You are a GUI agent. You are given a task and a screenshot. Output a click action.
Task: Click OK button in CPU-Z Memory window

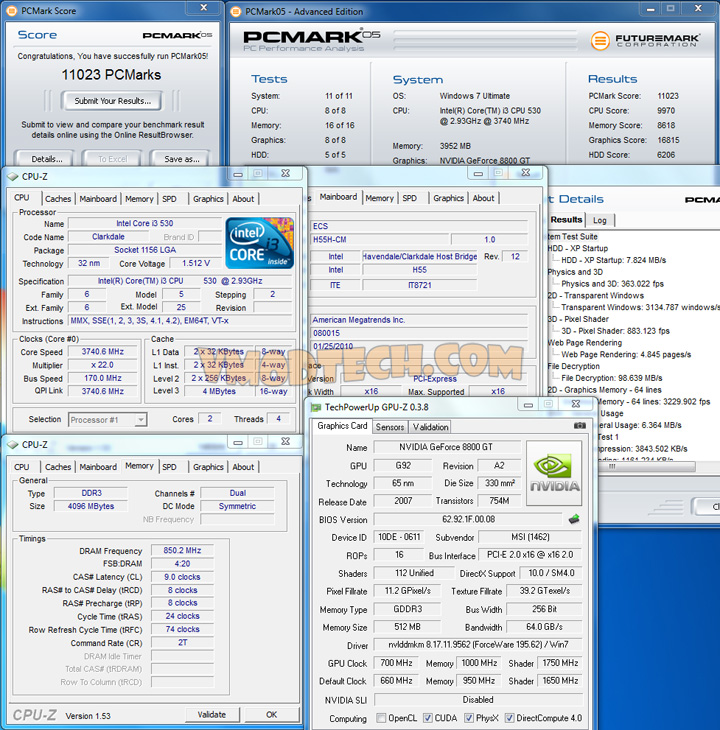[271, 715]
